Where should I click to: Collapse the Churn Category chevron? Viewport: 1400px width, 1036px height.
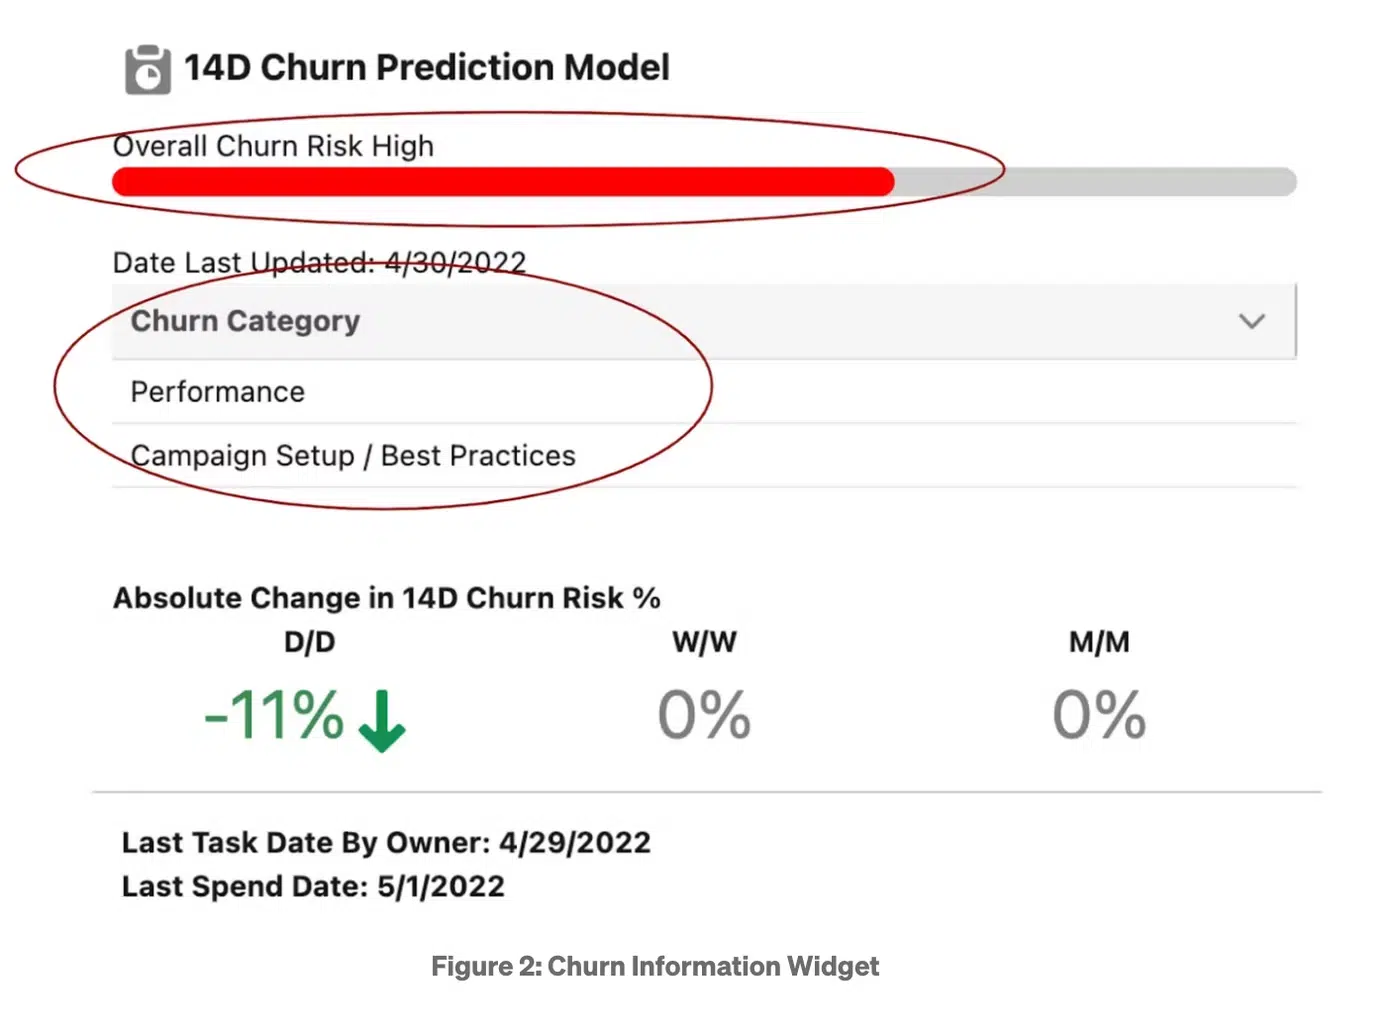point(1251,321)
